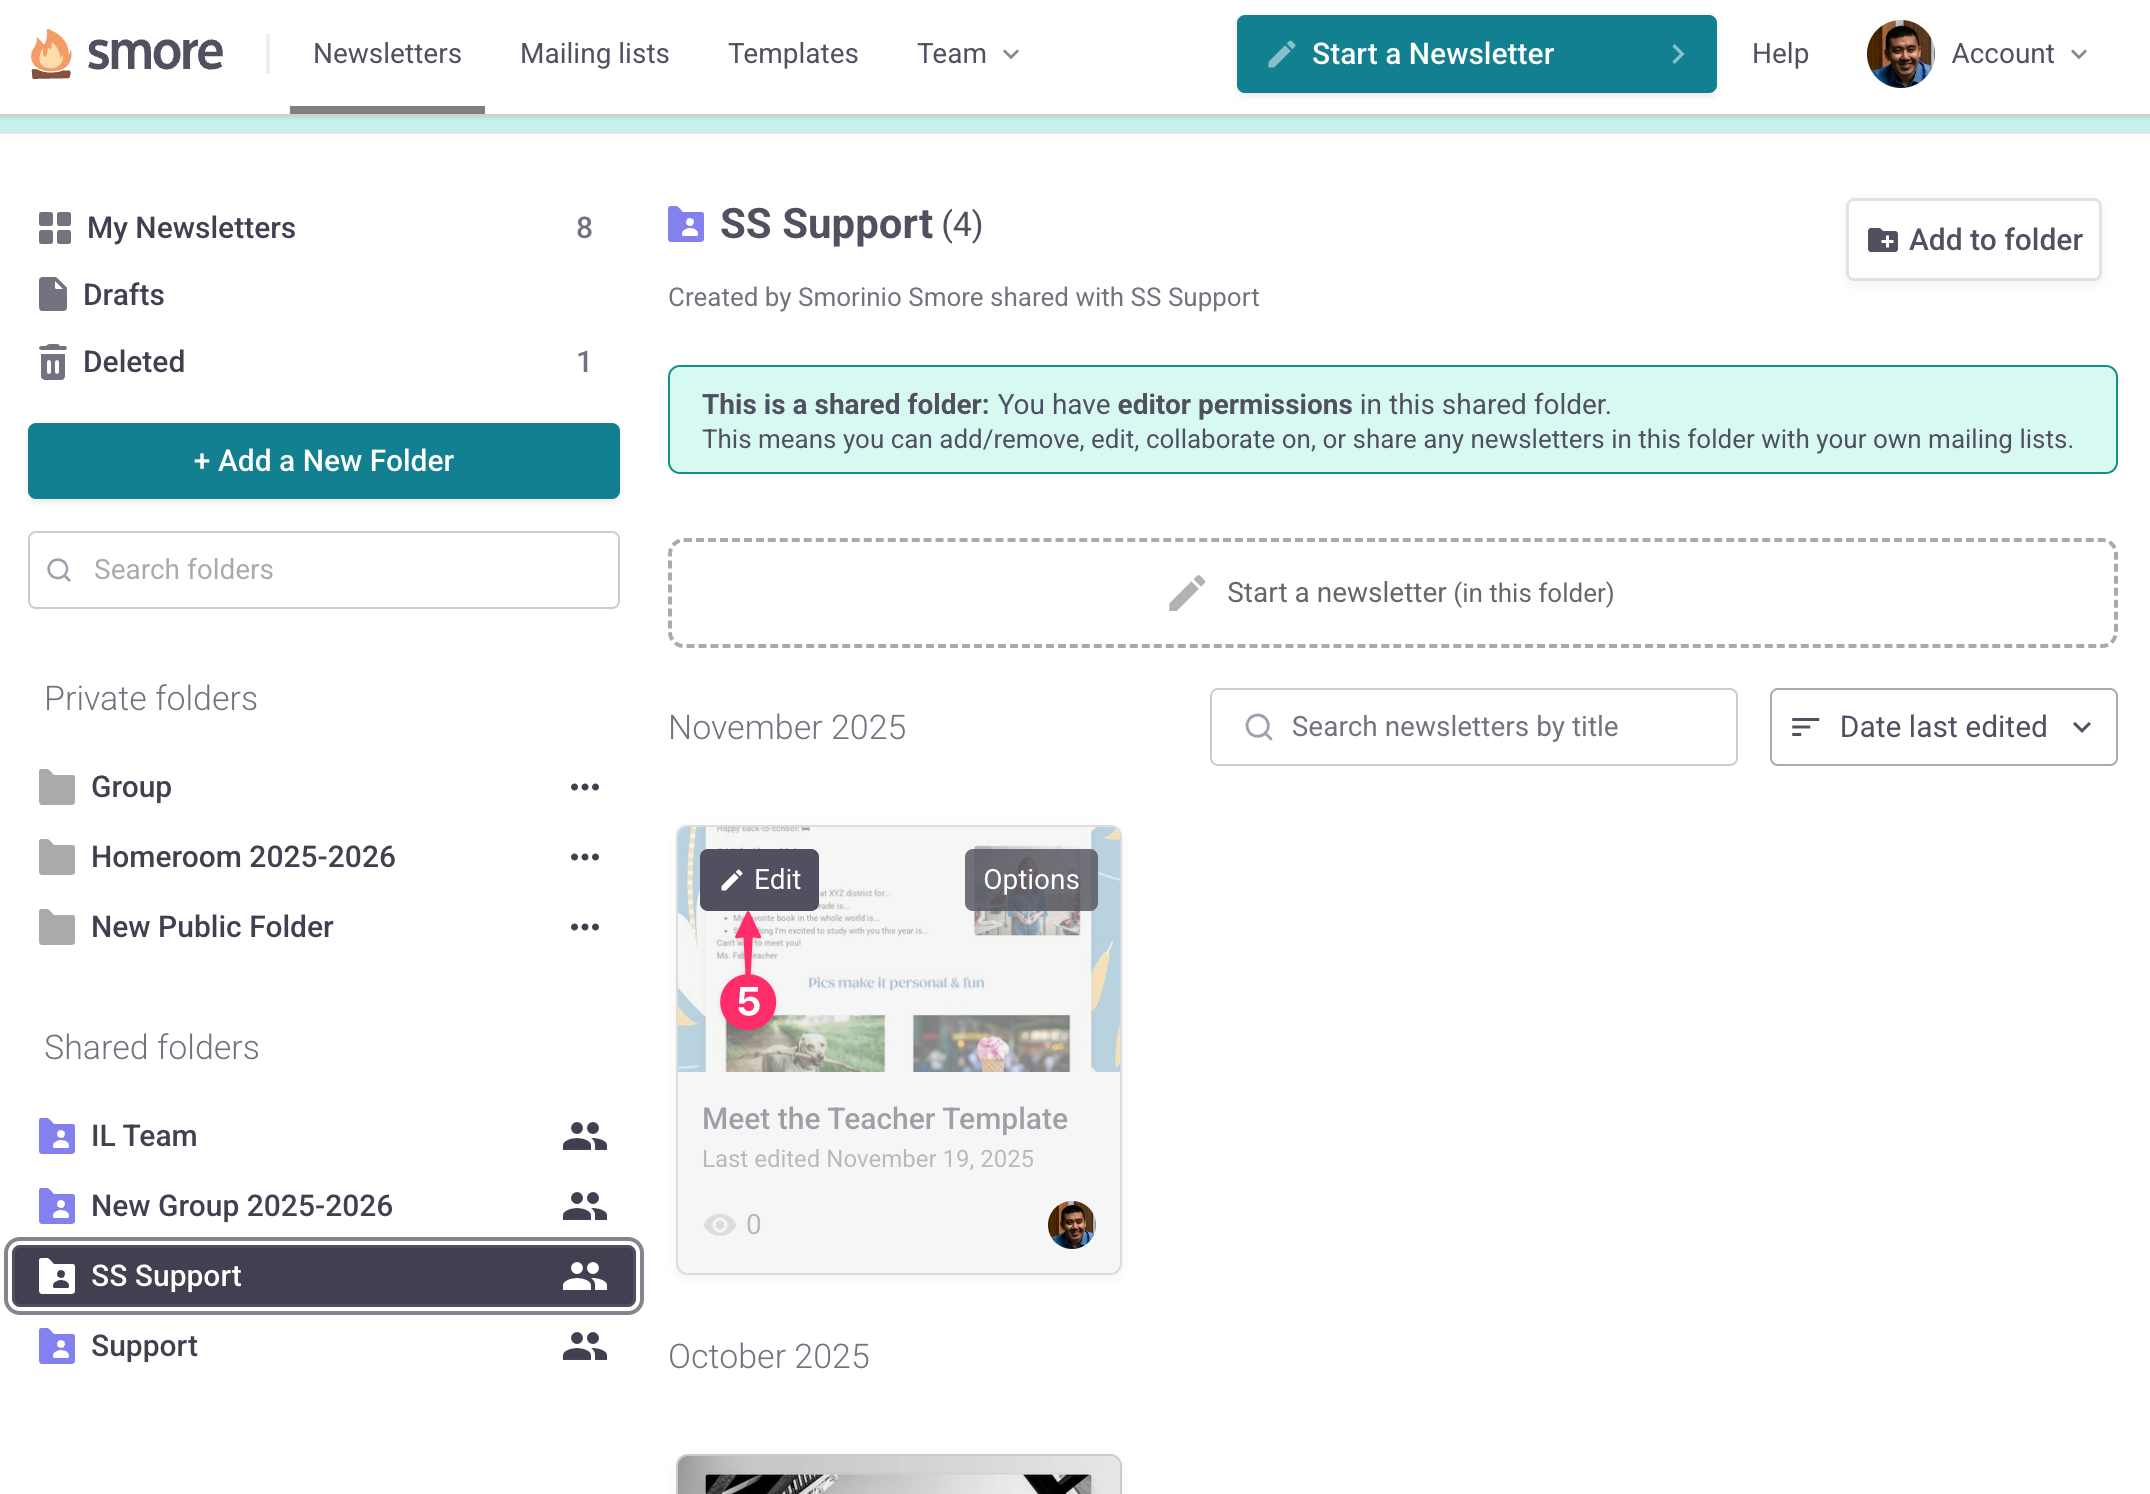
Task: Expand the Team dropdown menu
Action: point(968,54)
